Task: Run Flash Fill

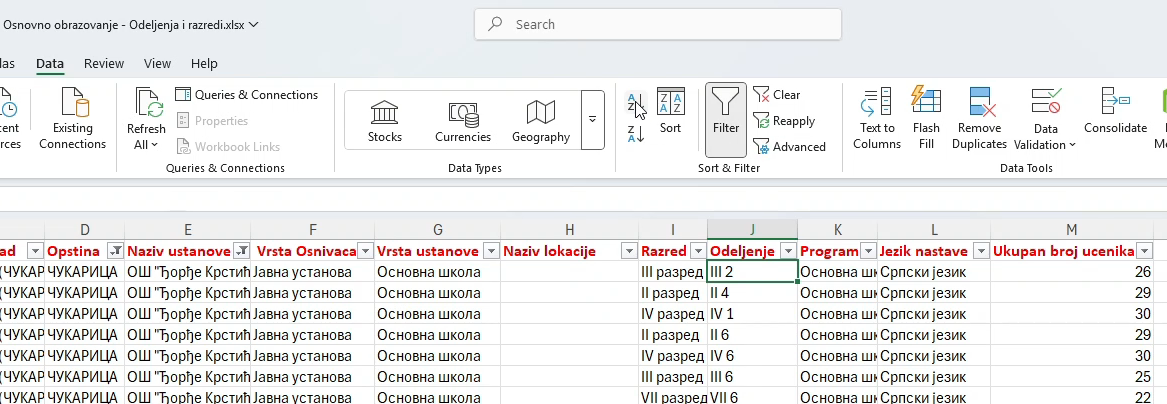Action: 926,119
